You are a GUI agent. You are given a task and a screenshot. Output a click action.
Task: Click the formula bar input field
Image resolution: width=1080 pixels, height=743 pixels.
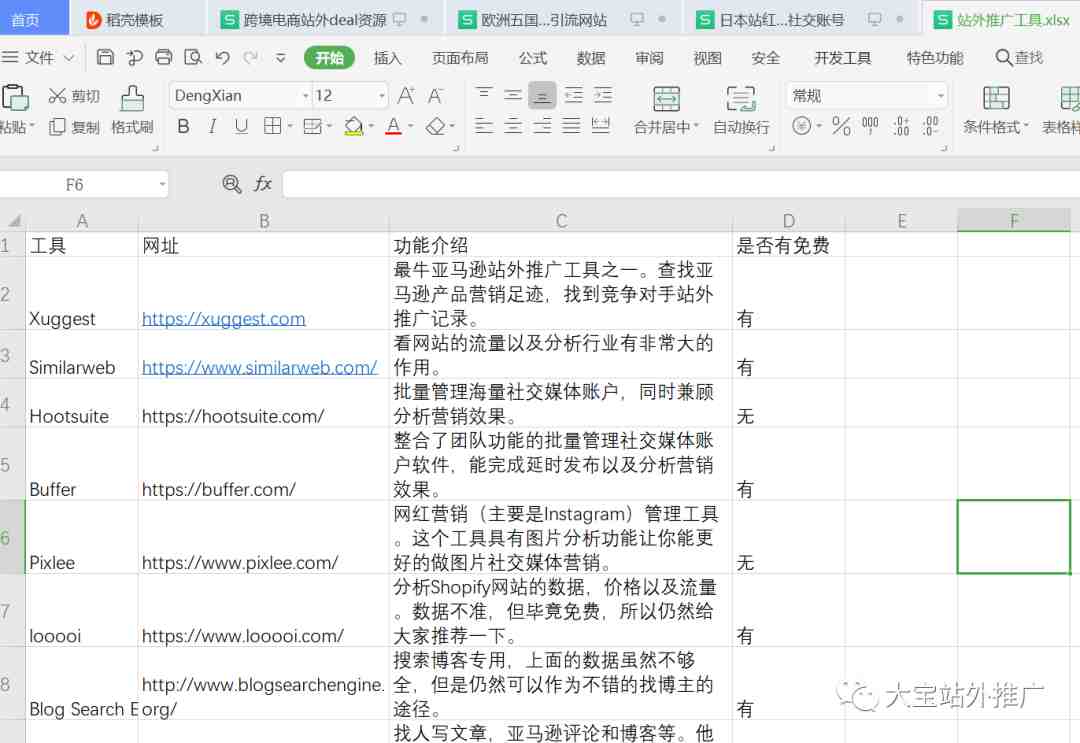(681, 185)
